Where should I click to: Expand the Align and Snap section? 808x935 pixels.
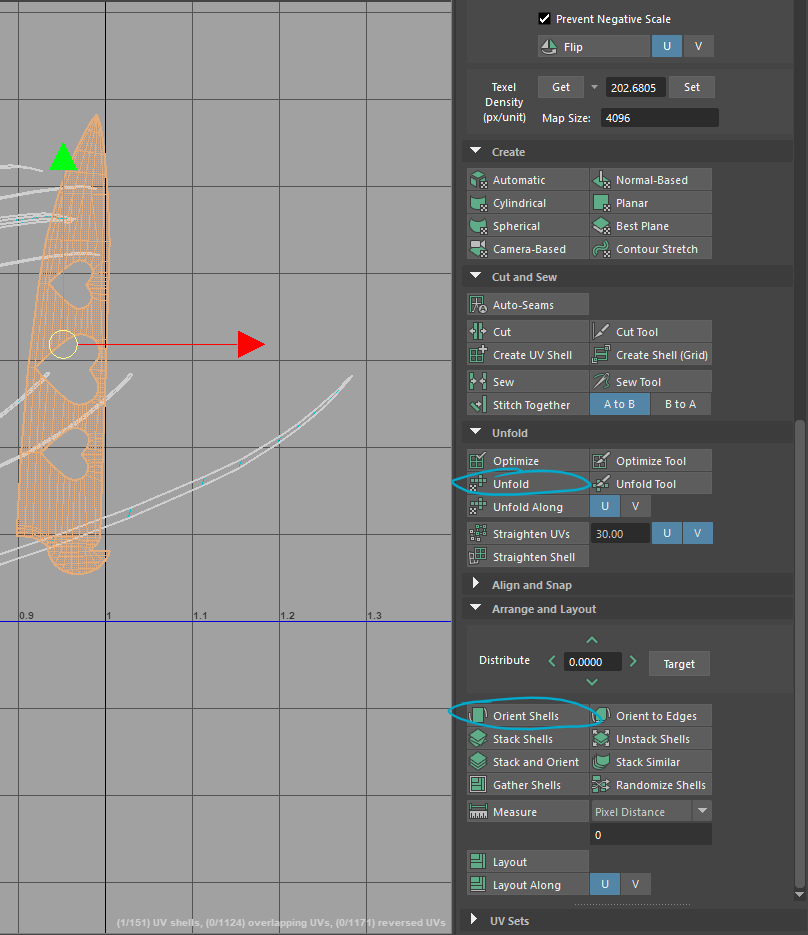coord(476,583)
